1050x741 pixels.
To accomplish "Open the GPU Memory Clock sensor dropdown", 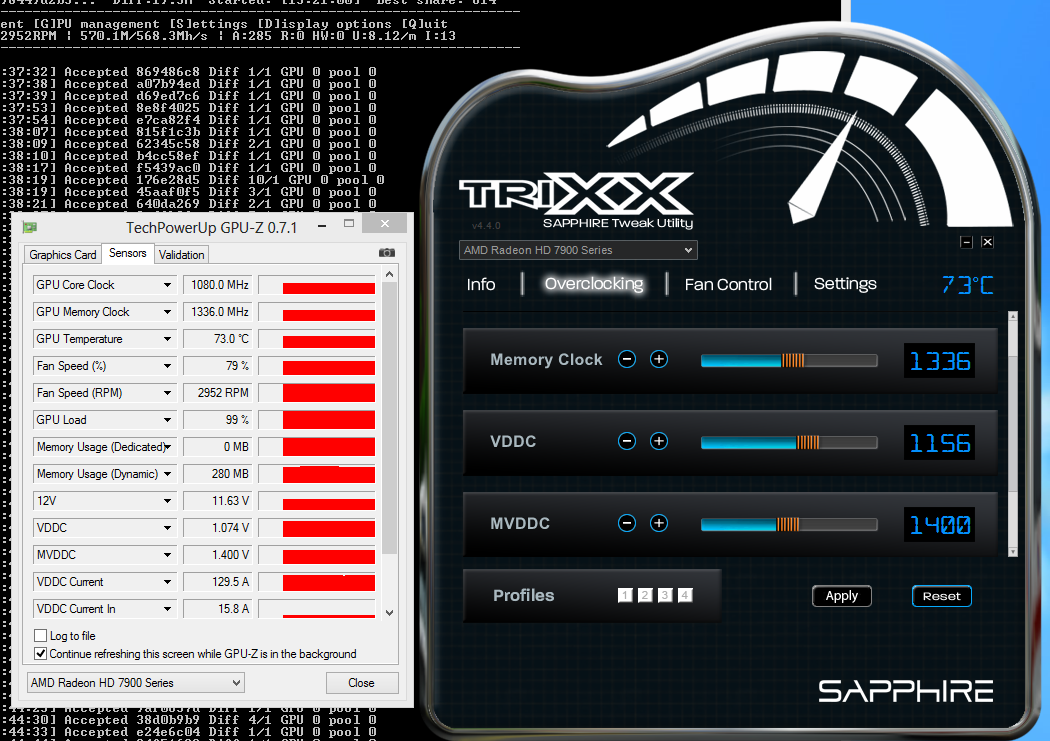I will 167,312.
